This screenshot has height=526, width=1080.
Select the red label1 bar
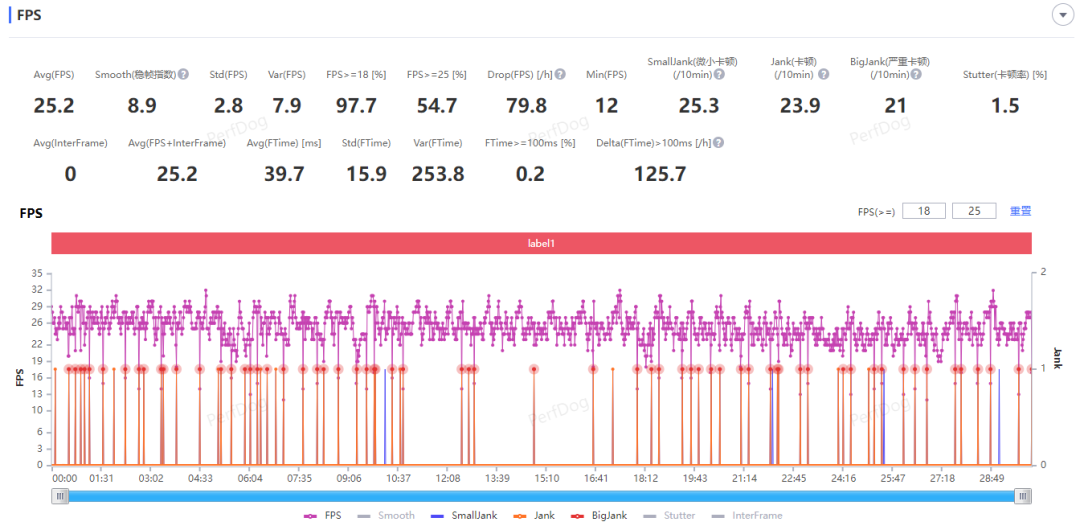tap(541, 243)
